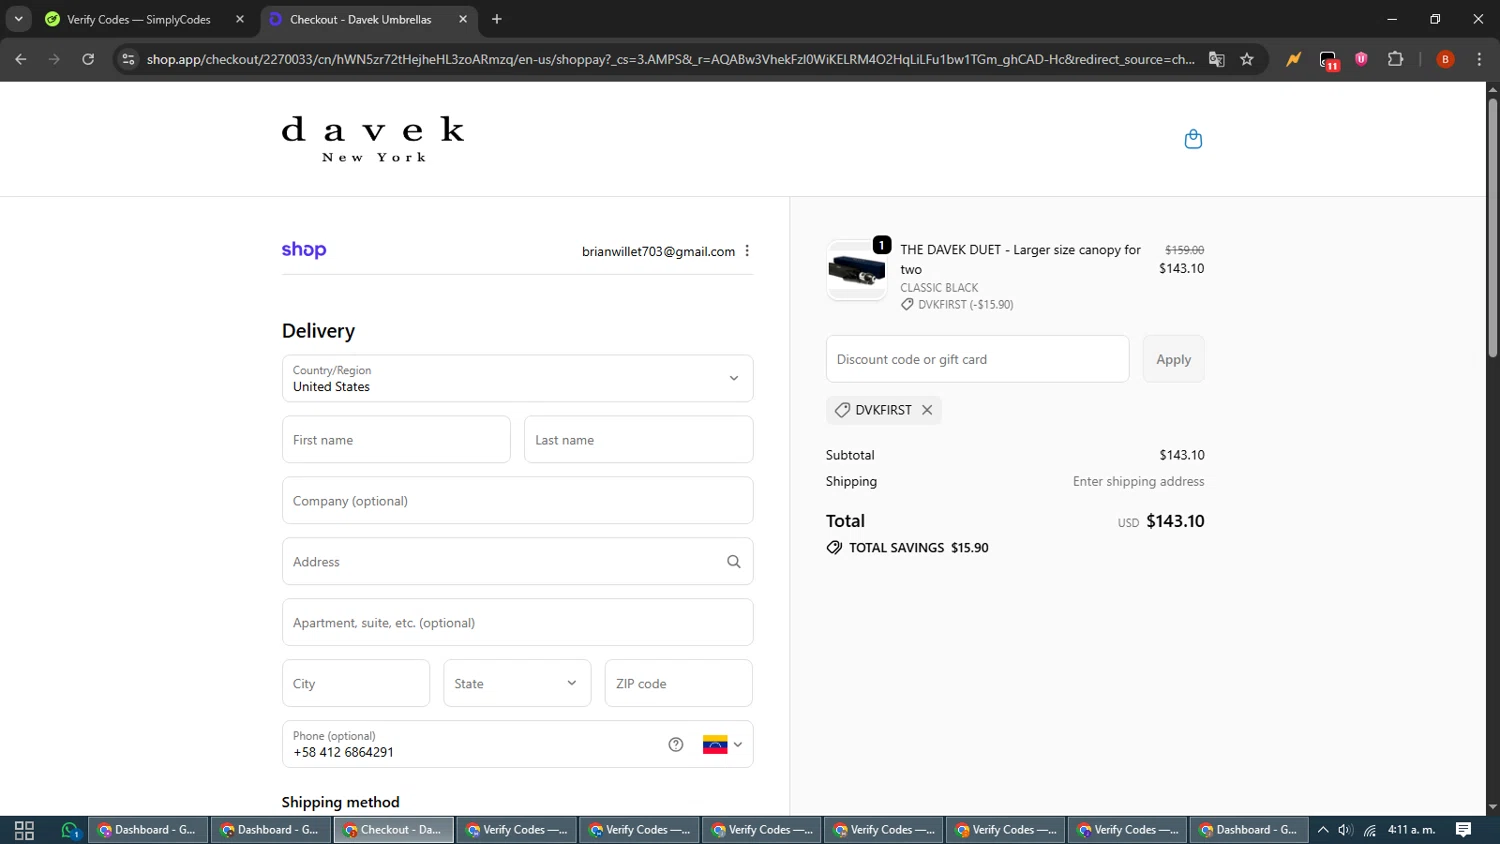Click the TOTAL SAVINGS $15.90 text

point(918,548)
